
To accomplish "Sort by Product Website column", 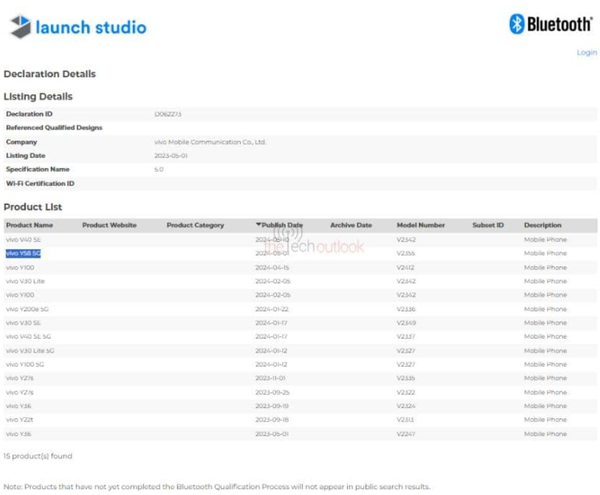I will pyautogui.click(x=109, y=225).
